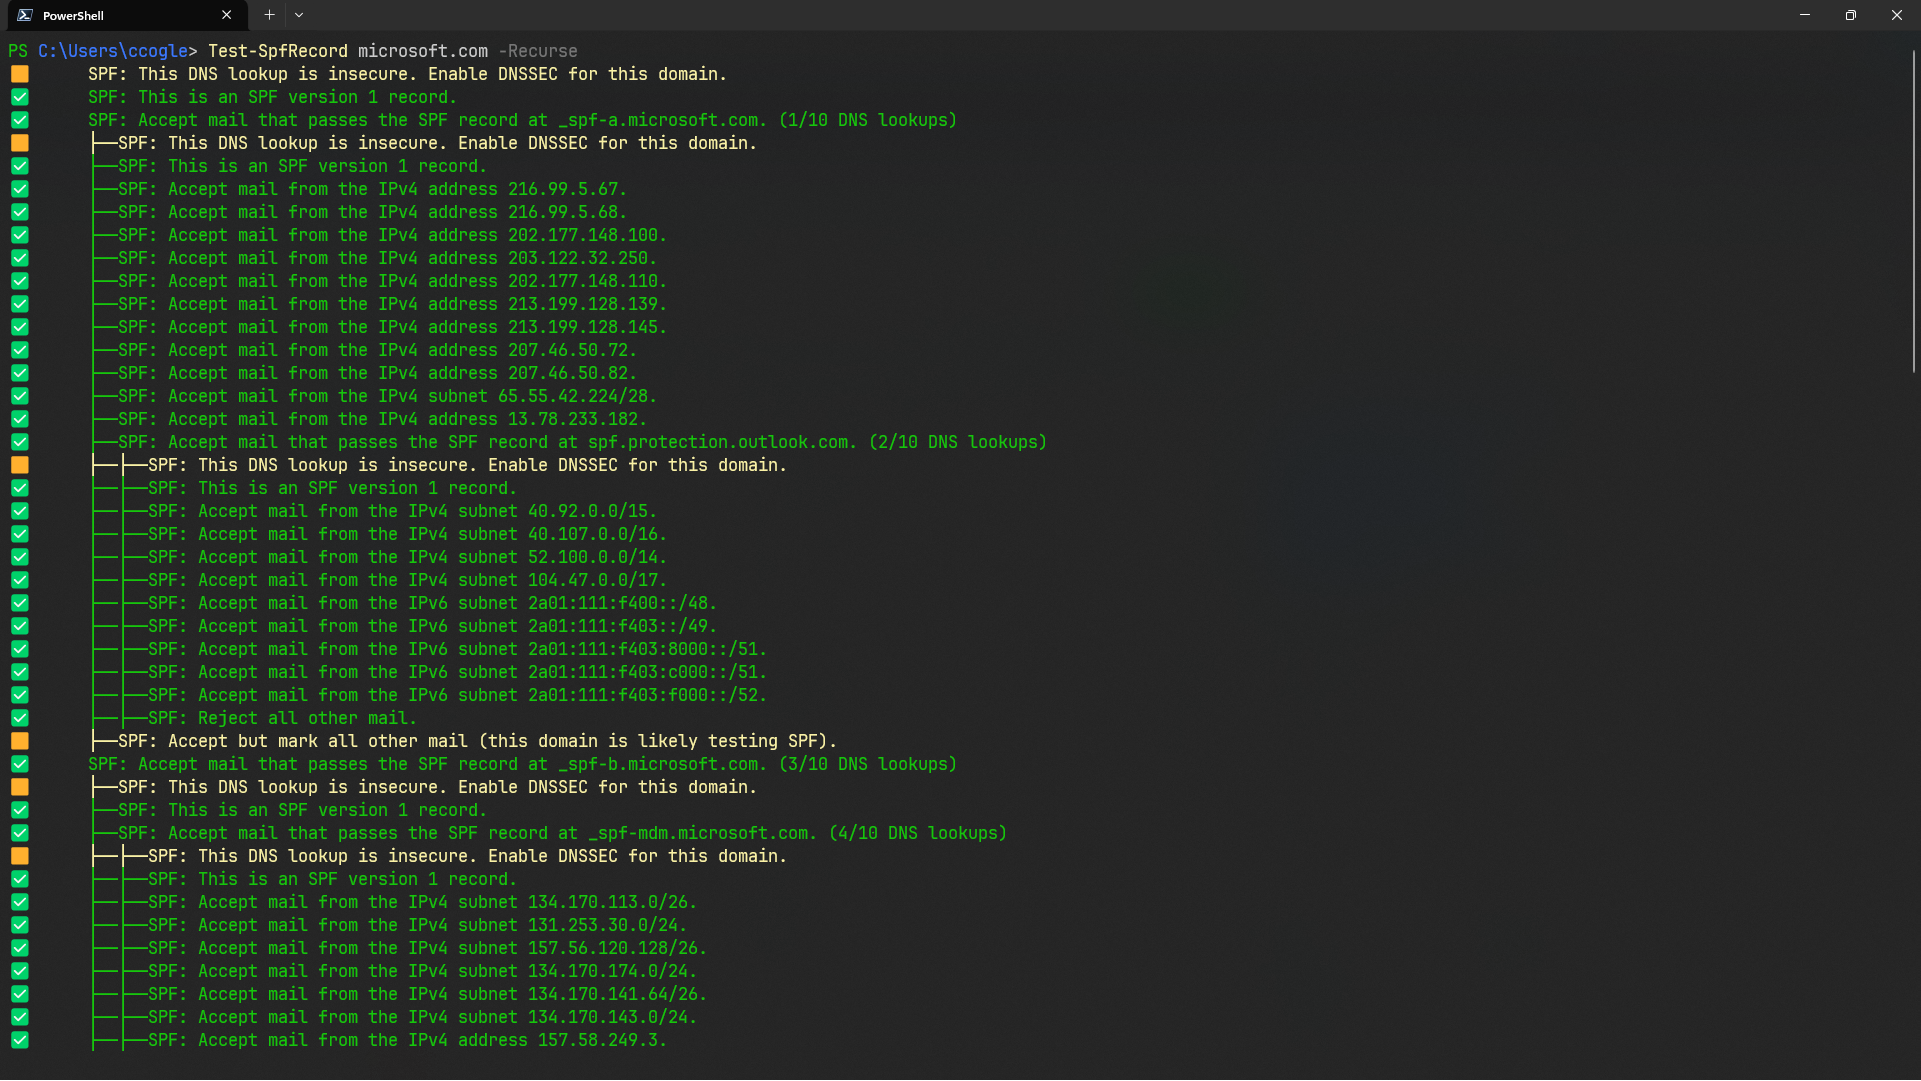The width and height of the screenshot is (1921, 1081).
Task: Click the prompt path C:\Users\ccogle
Action: click(x=113, y=51)
